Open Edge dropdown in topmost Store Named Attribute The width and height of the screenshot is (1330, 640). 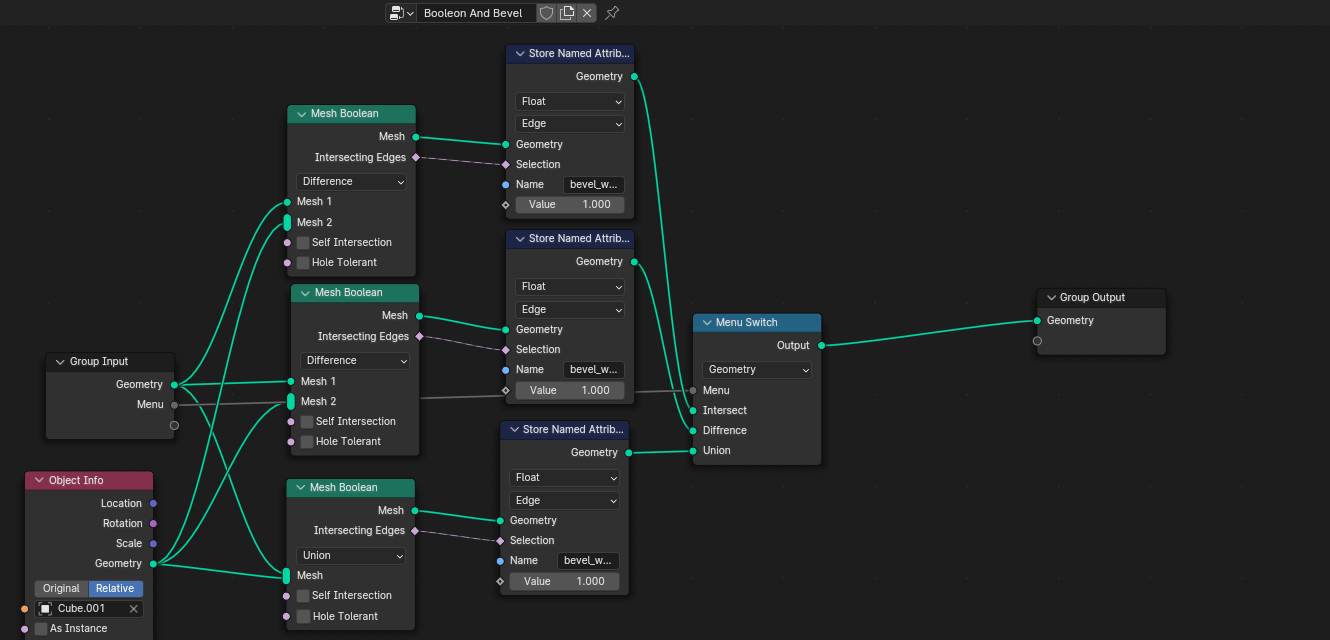pyautogui.click(x=570, y=123)
